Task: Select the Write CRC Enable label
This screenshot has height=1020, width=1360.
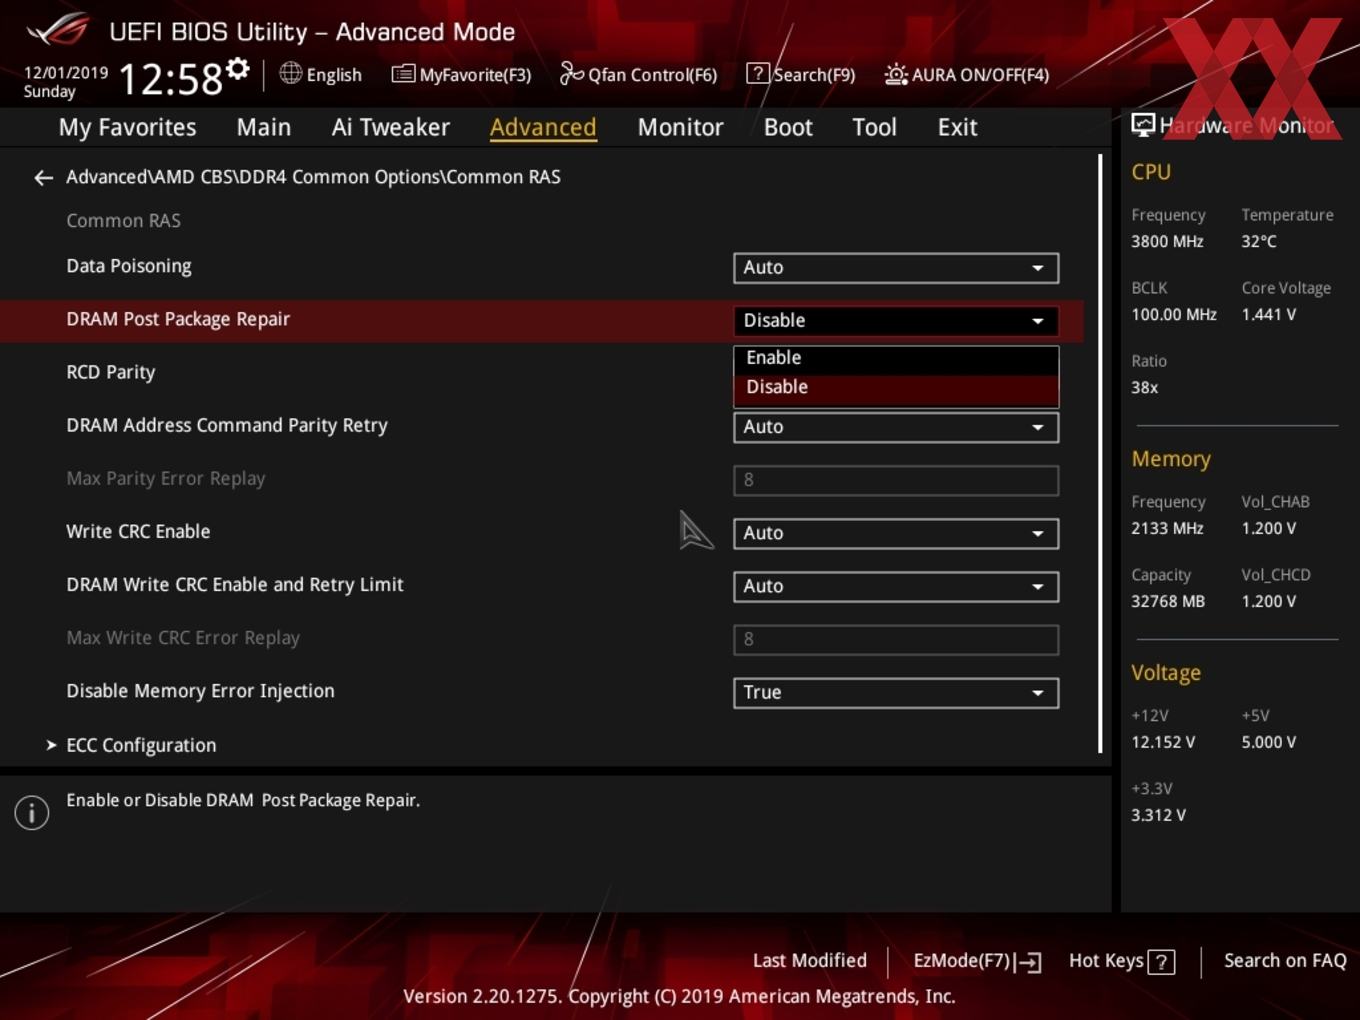Action: (138, 531)
